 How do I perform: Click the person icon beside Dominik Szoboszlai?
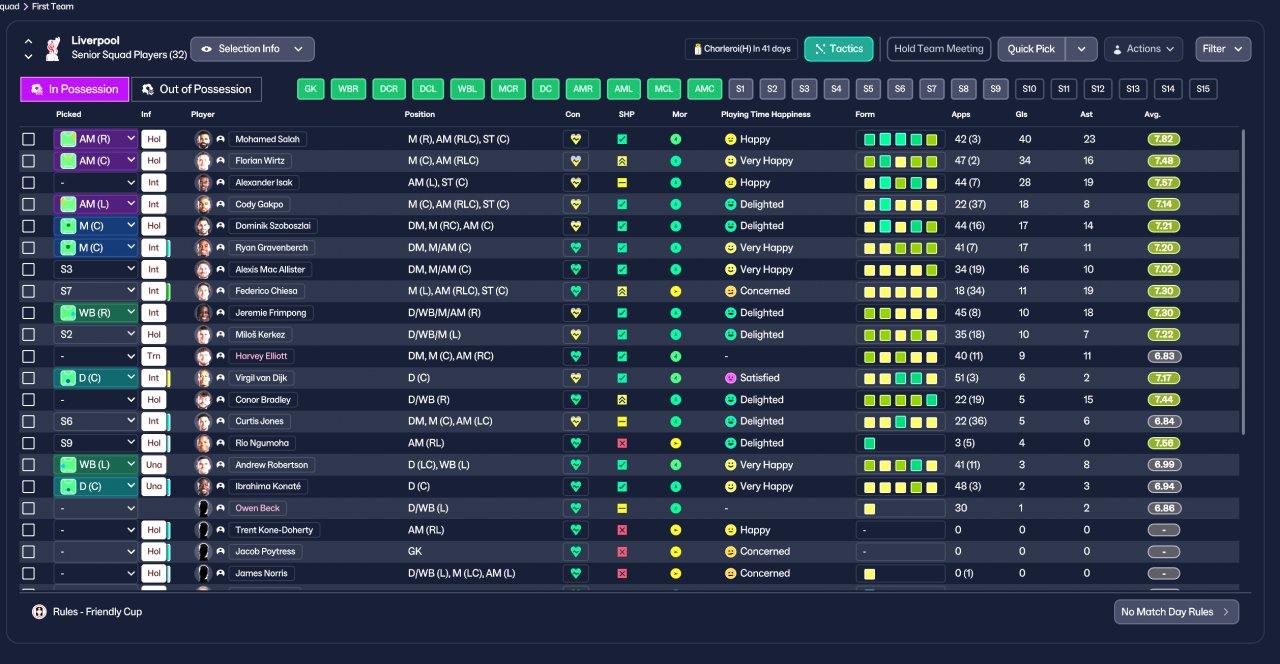pyautogui.click(x=220, y=226)
